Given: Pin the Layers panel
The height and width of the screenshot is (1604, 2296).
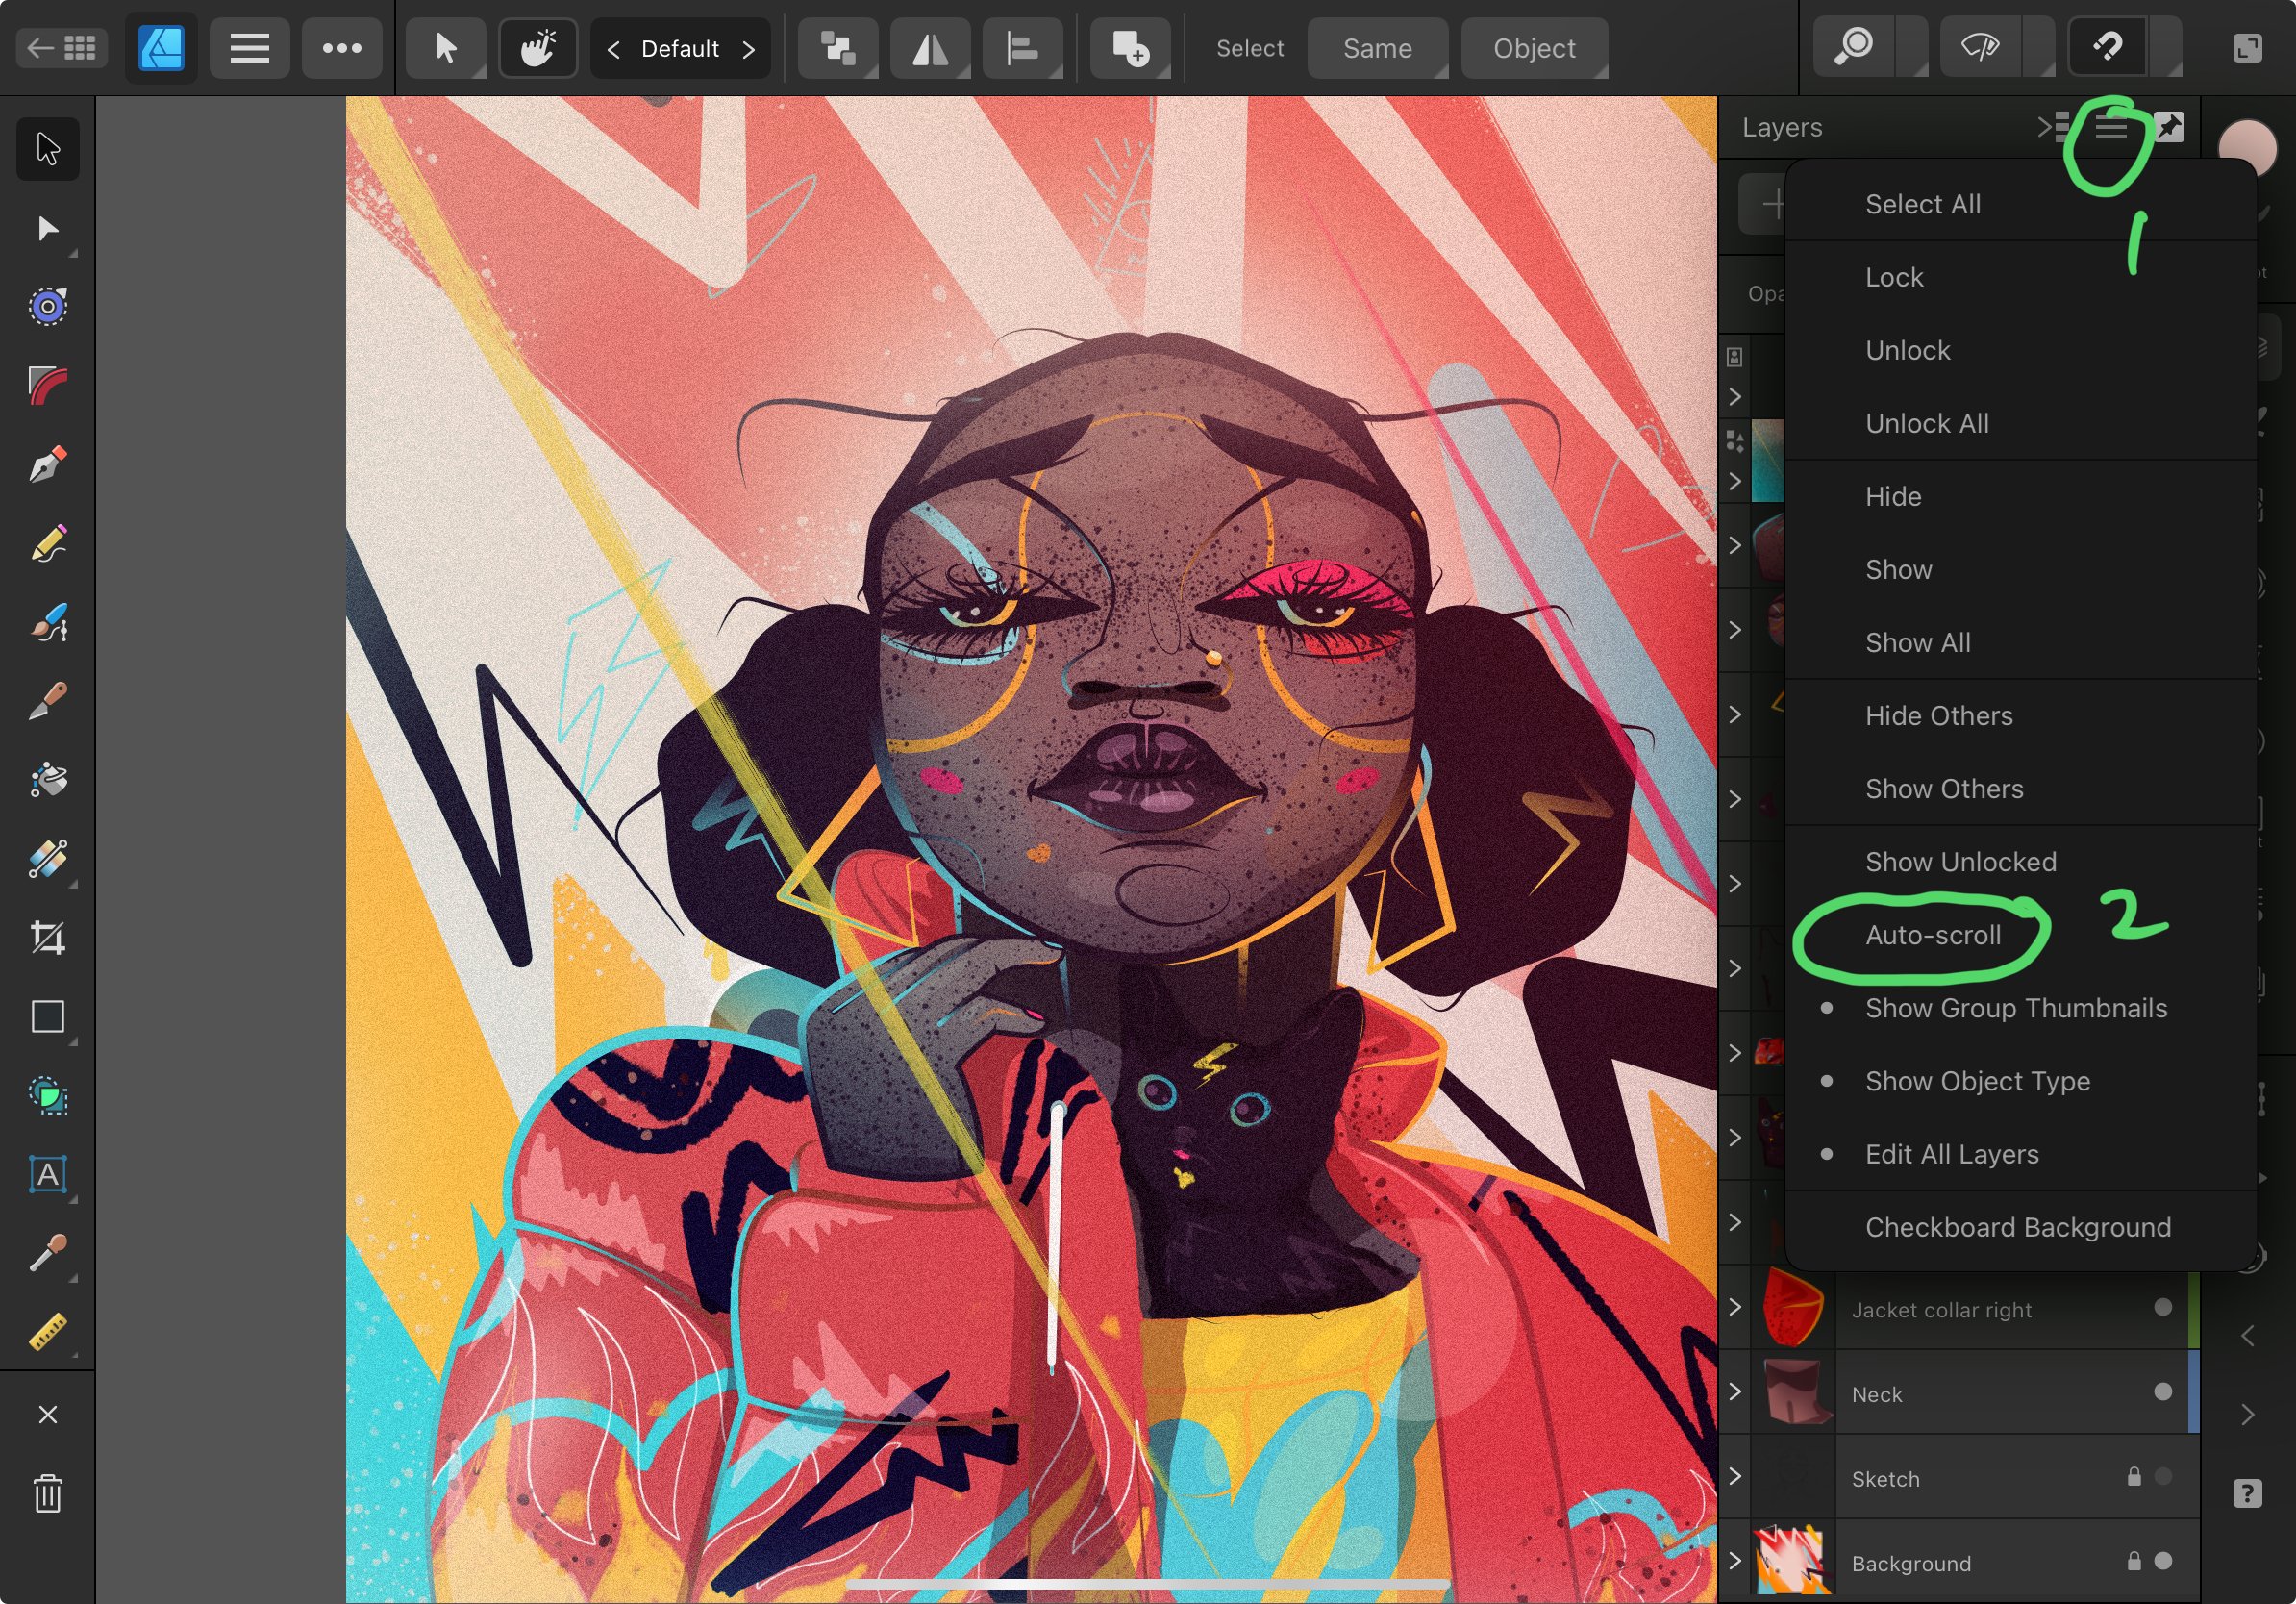Looking at the screenshot, I should pos(2169,127).
